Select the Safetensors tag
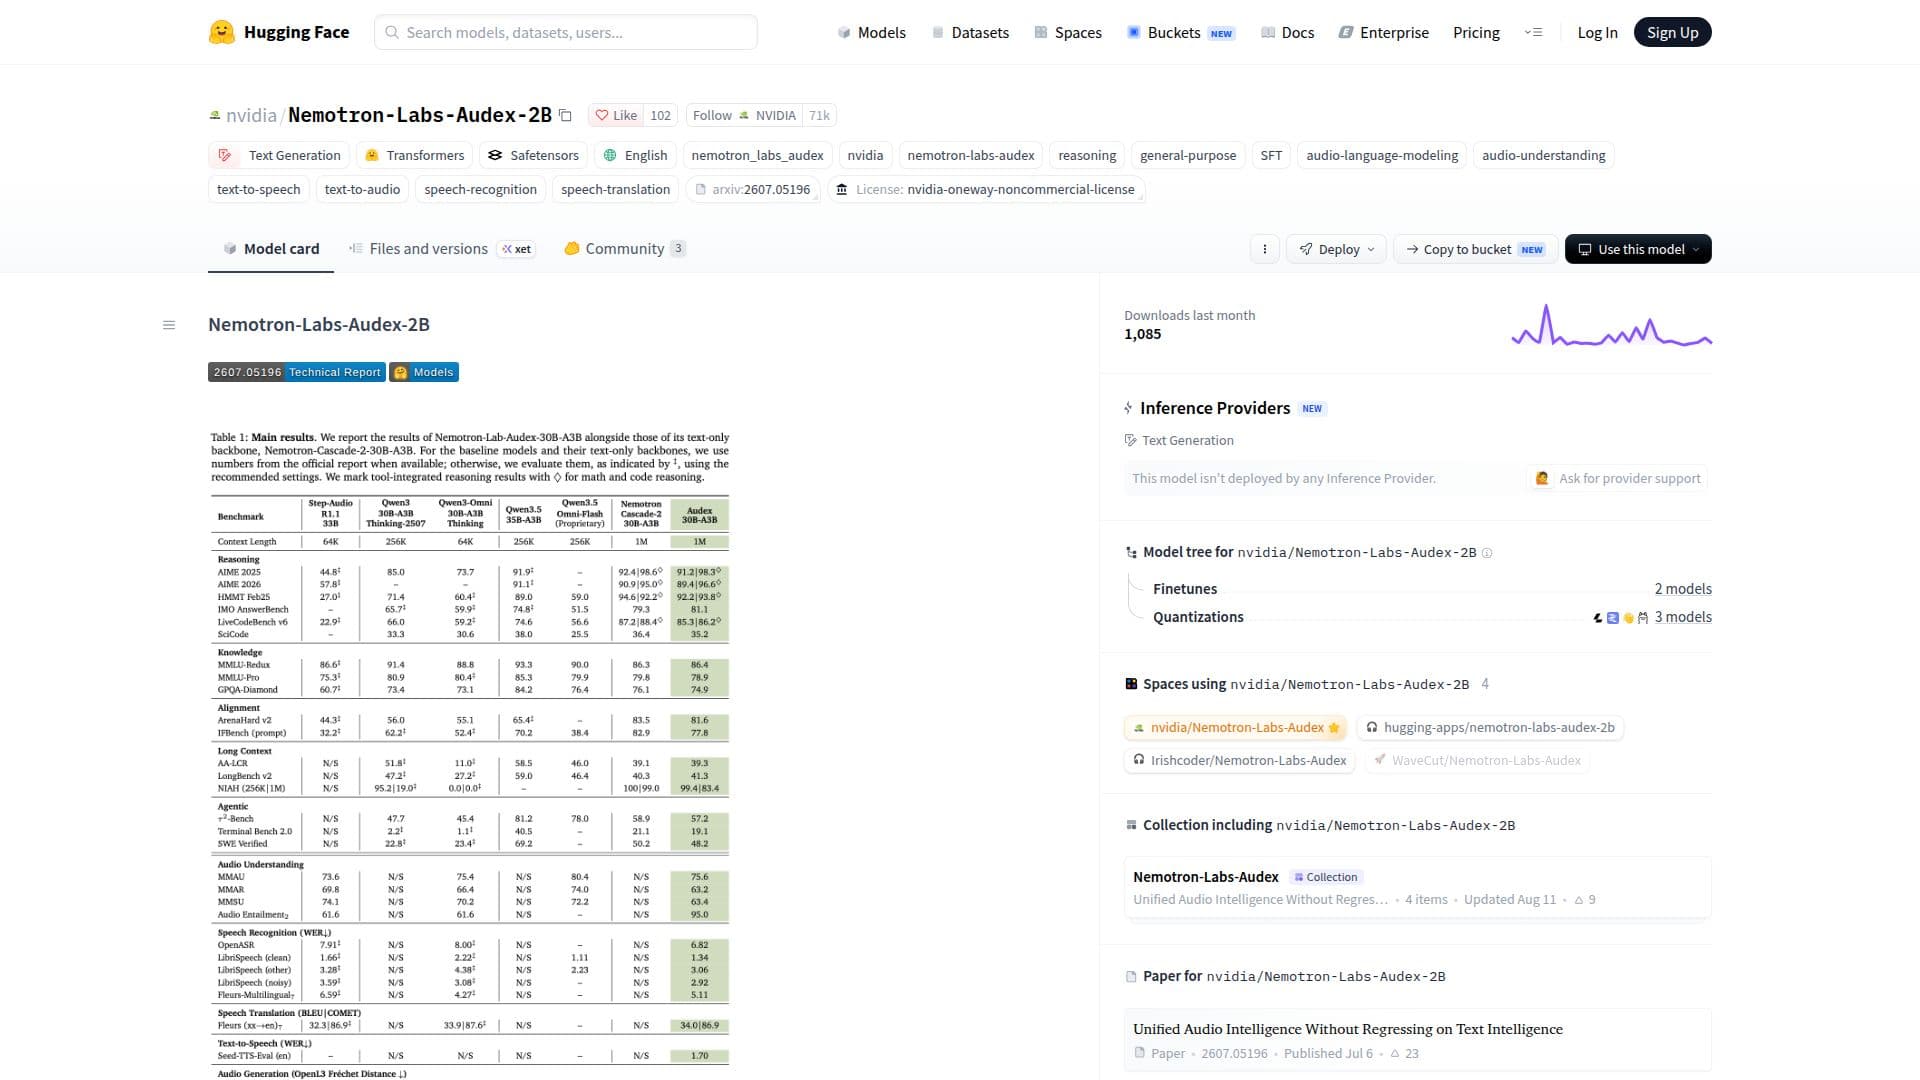The width and height of the screenshot is (1920, 1080). tap(533, 155)
